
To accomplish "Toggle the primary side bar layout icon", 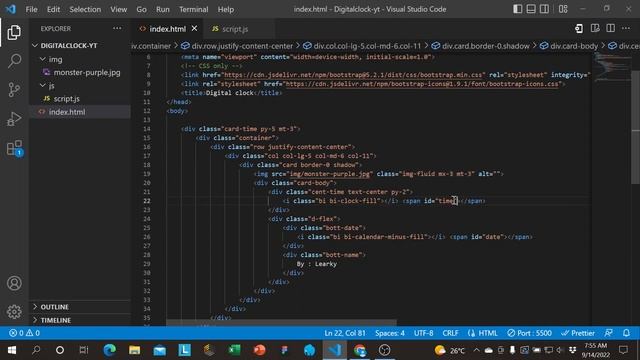I will 518,9.
